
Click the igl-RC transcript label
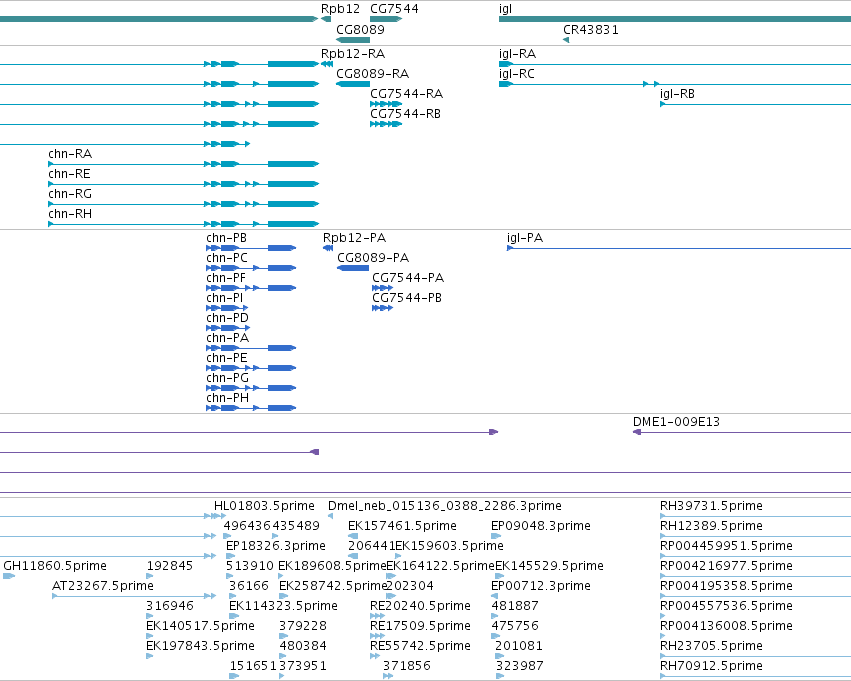pos(517,74)
